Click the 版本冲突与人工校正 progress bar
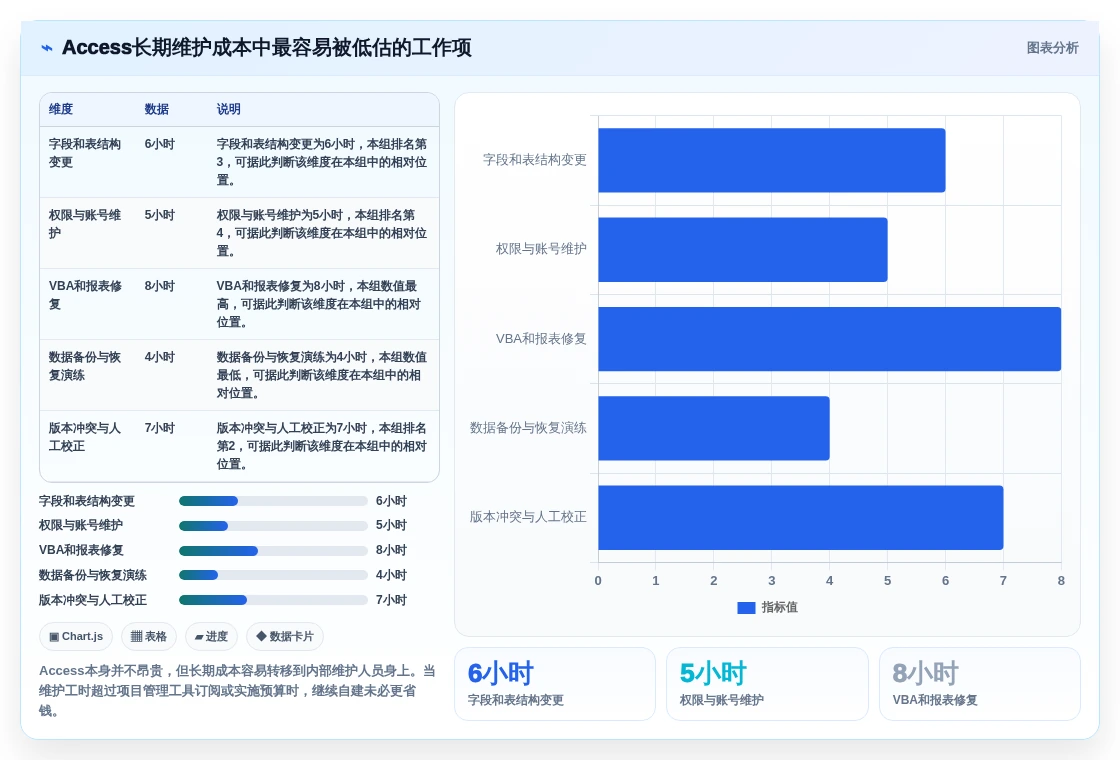The width and height of the screenshot is (1120, 760). pyautogui.click(x=273, y=601)
